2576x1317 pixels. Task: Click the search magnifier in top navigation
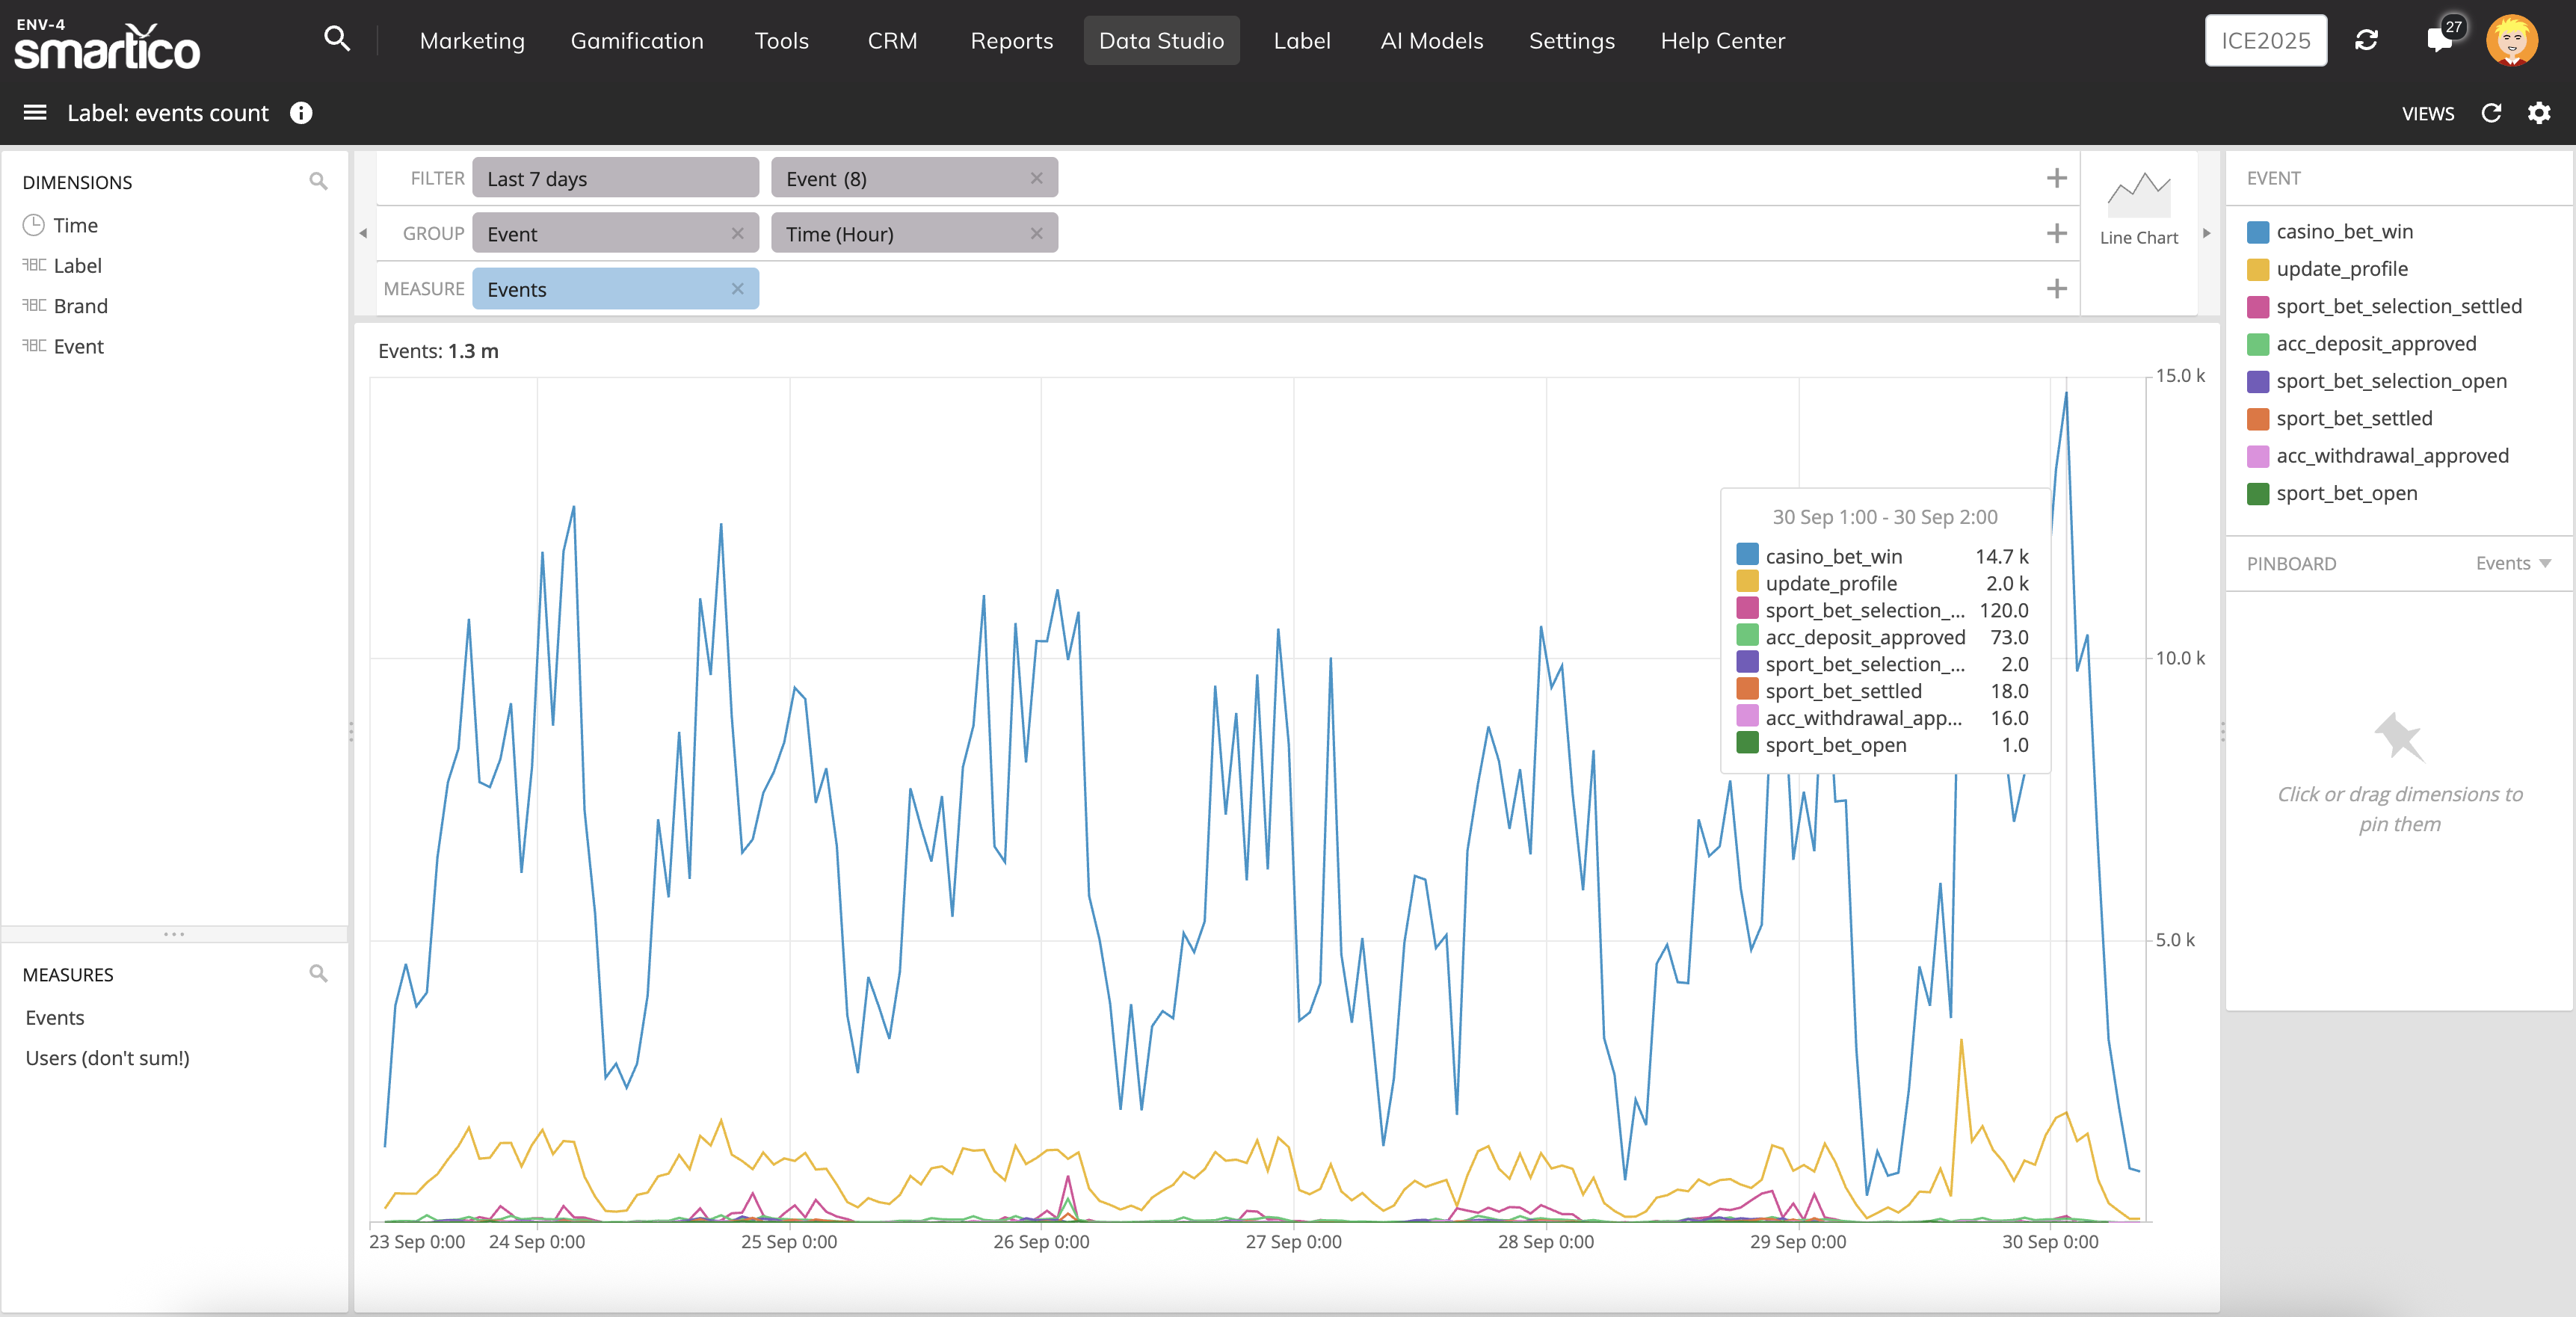point(337,40)
